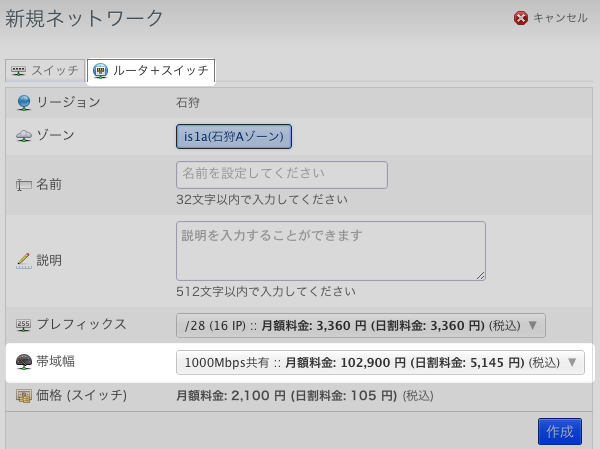Click the zone icon beside ゾーン
Screen dimensions: 600x449
24,135
